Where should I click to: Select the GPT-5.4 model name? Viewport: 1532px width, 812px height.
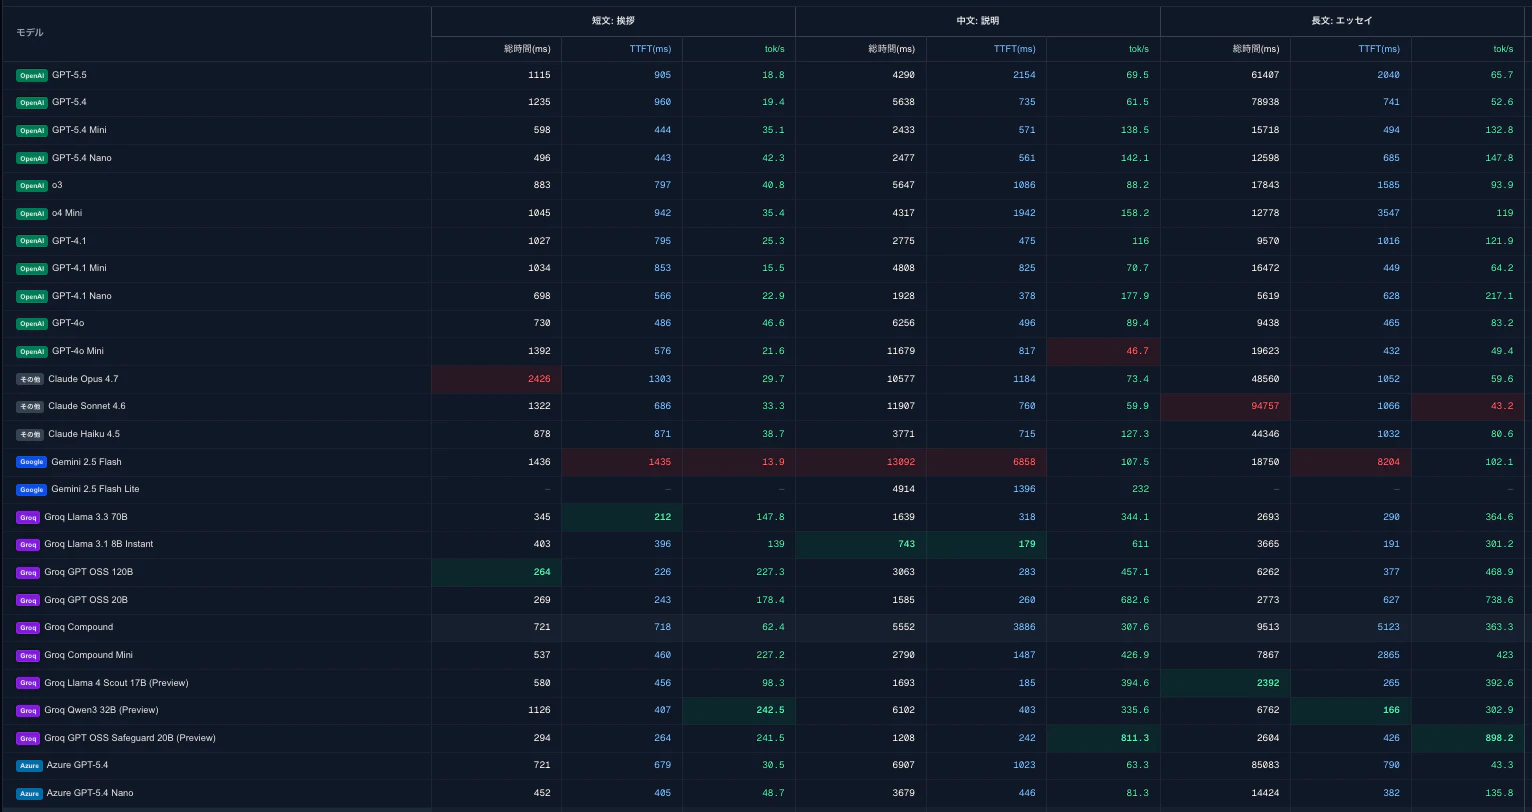(69, 102)
